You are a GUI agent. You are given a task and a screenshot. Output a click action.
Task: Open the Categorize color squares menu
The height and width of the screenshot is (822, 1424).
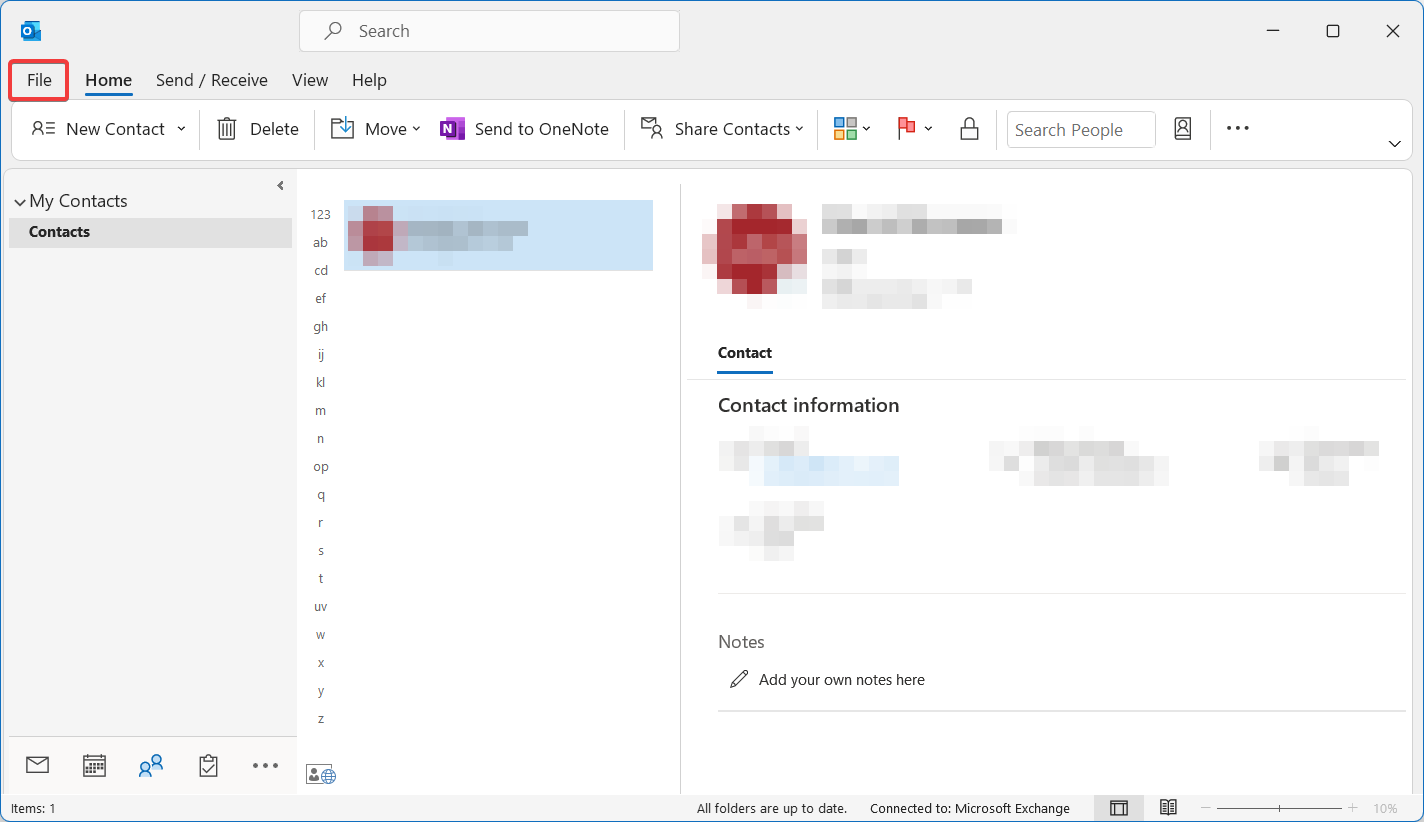coord(852,129)
